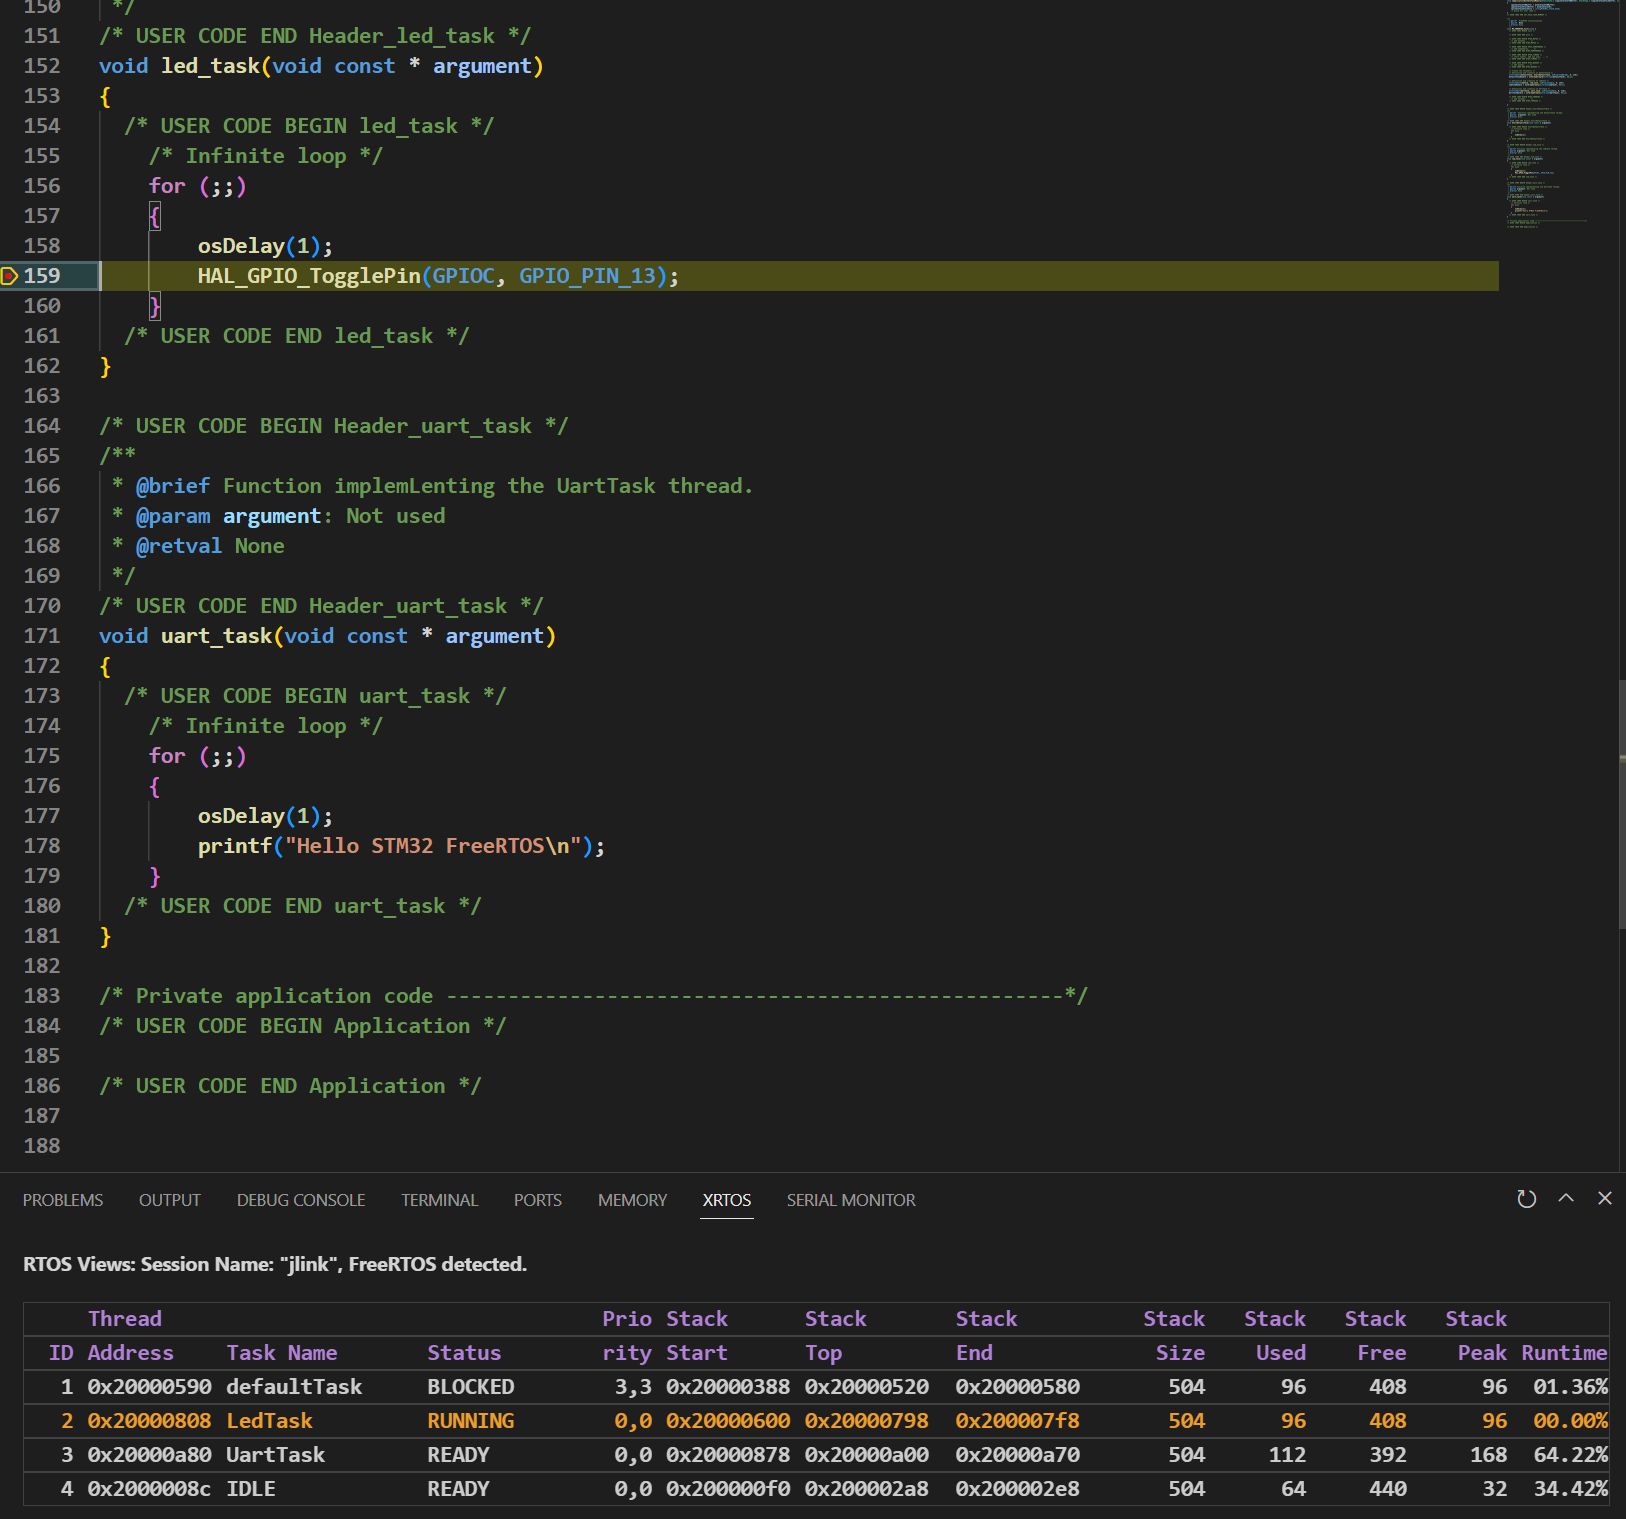Close the bottom panel with the X icon
1626x1519 pixels.
point(1605,1198)
